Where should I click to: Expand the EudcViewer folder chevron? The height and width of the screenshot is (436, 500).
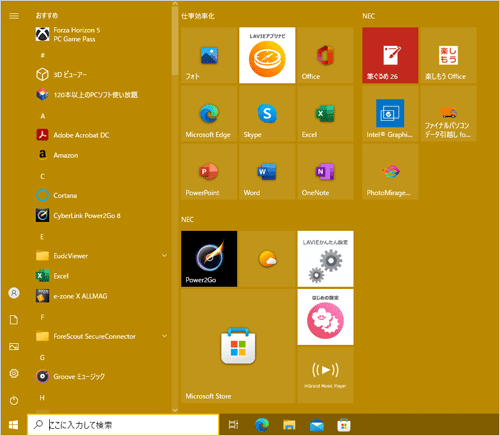click(164, 255)
